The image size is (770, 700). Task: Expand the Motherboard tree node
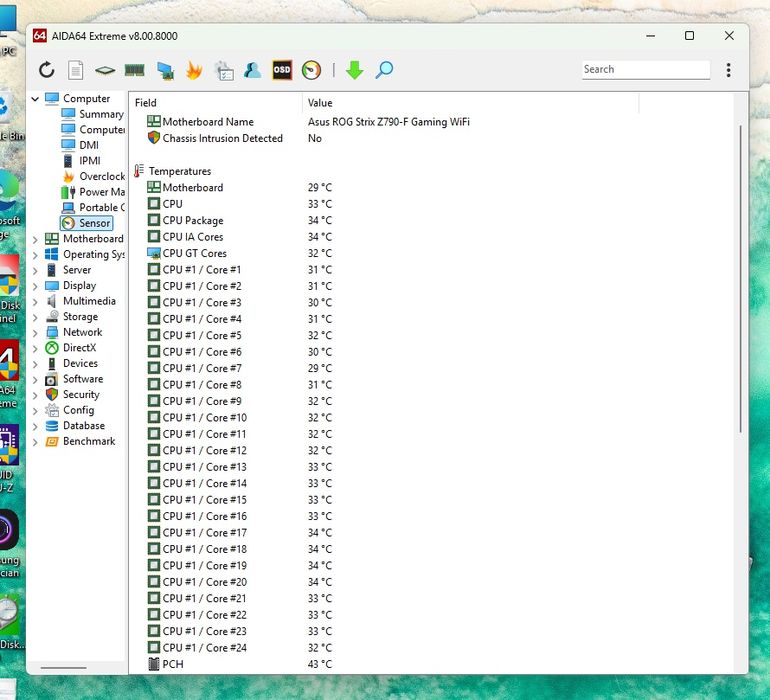coord(35,239)
